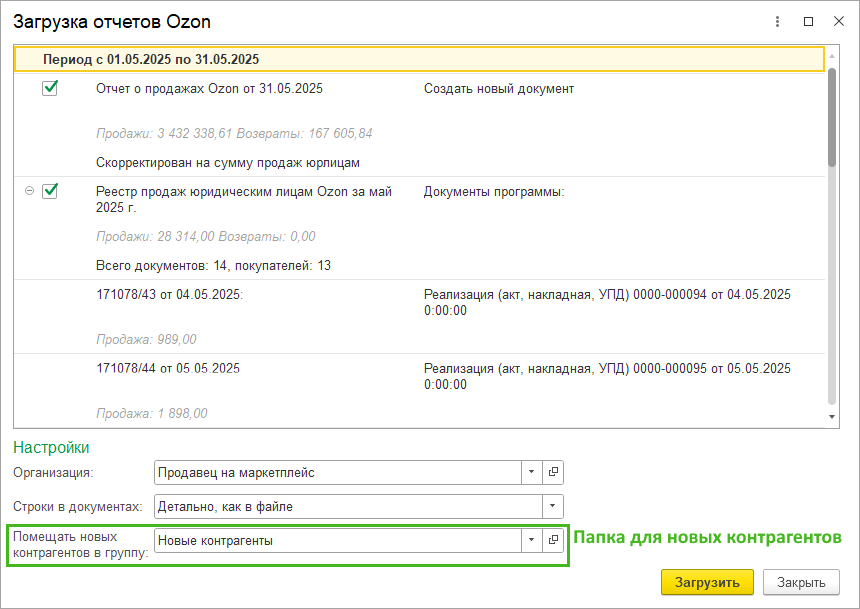Click the Документы программы: cell

494,192
